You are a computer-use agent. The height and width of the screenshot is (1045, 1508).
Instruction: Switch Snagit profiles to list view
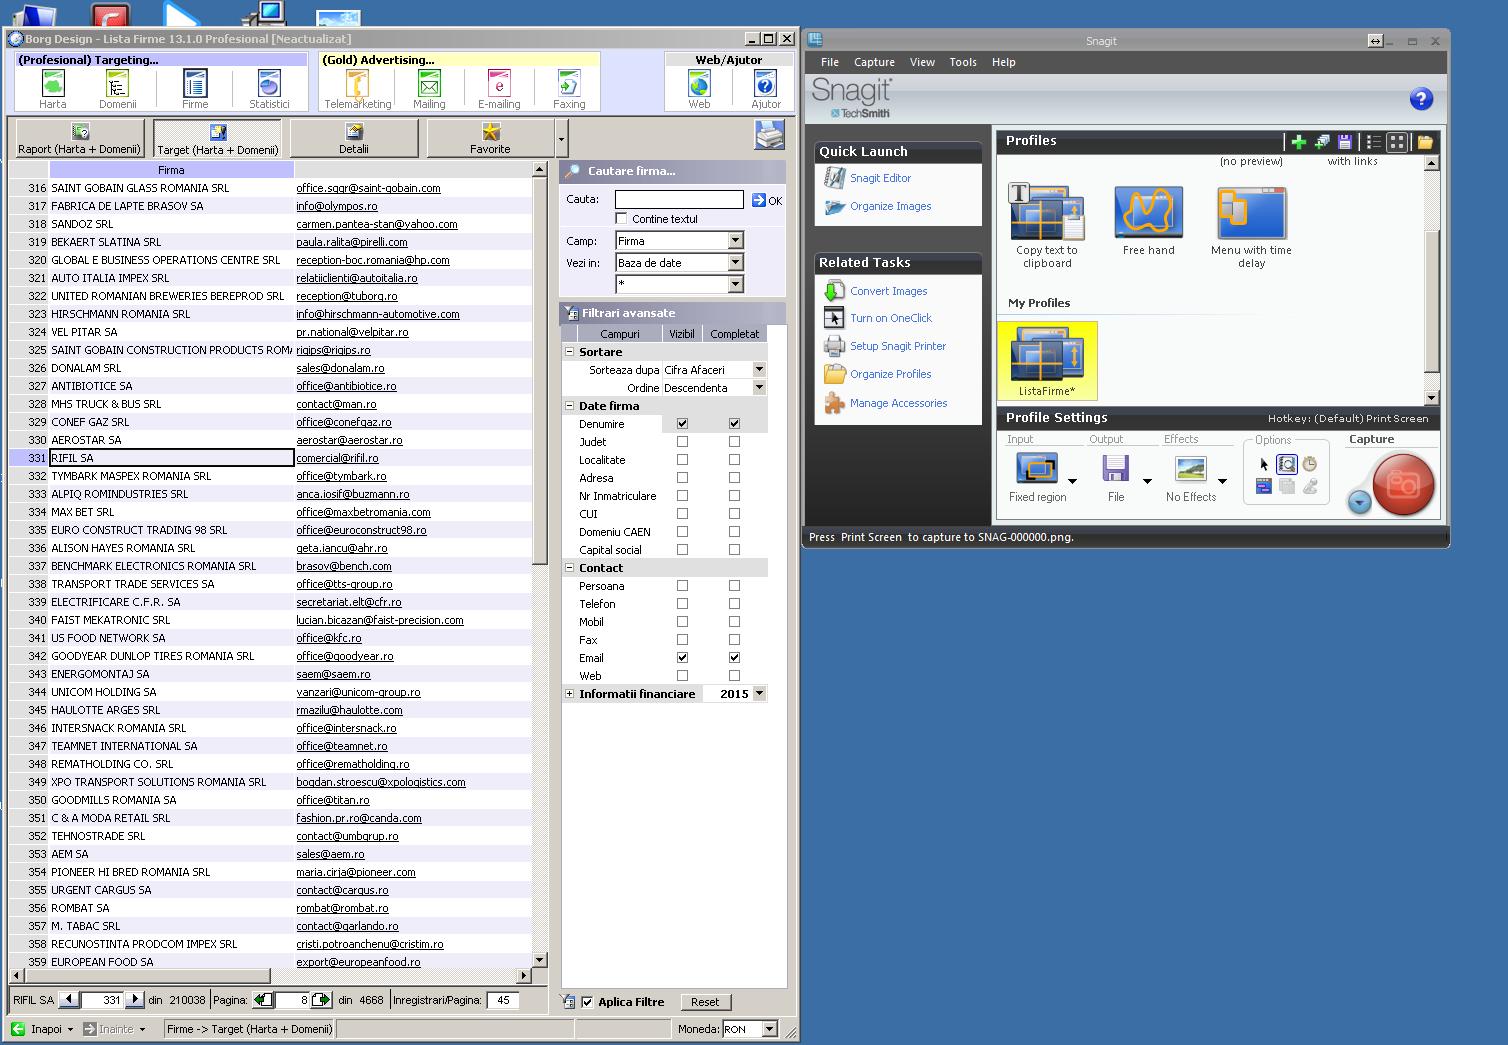click(x=1374, y=142)
